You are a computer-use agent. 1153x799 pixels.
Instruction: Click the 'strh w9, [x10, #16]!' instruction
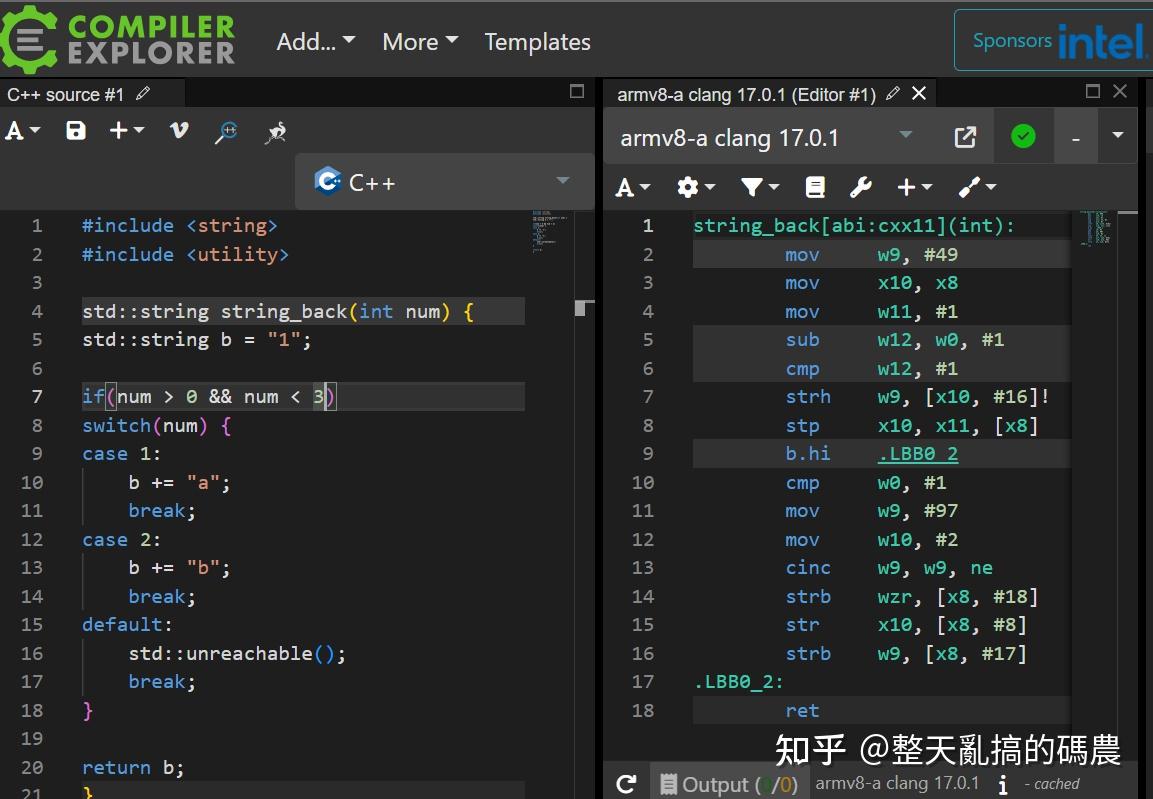click(917, 397)
